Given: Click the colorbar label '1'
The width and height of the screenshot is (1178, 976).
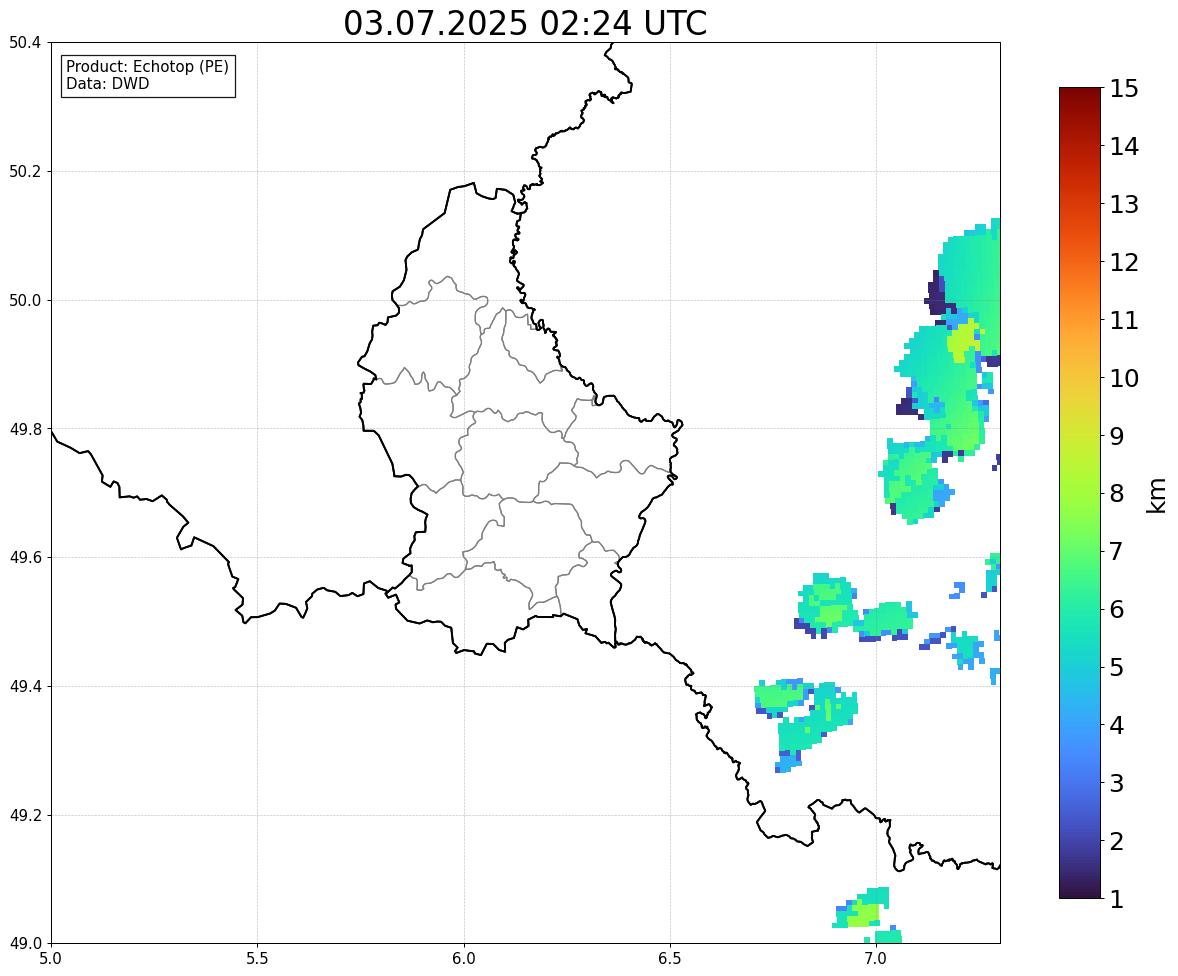Looking at the screenshot, I should [1117, 899].
